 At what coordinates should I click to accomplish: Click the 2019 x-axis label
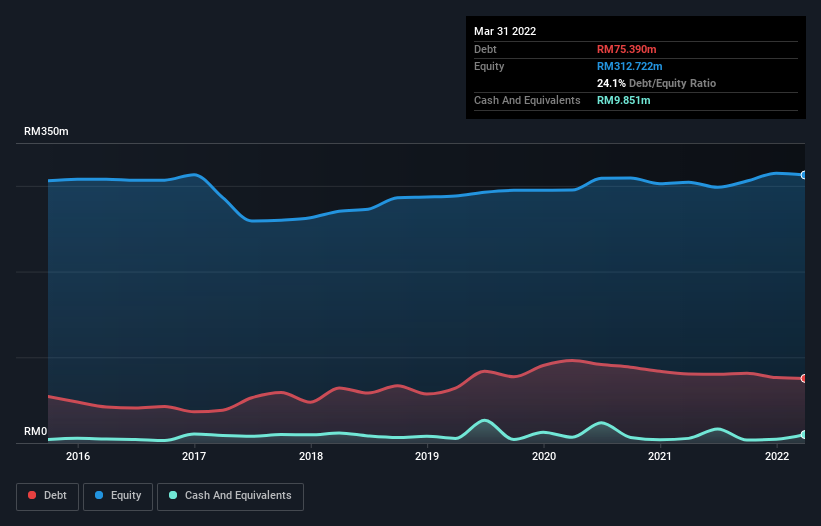(x=427, y=456)
